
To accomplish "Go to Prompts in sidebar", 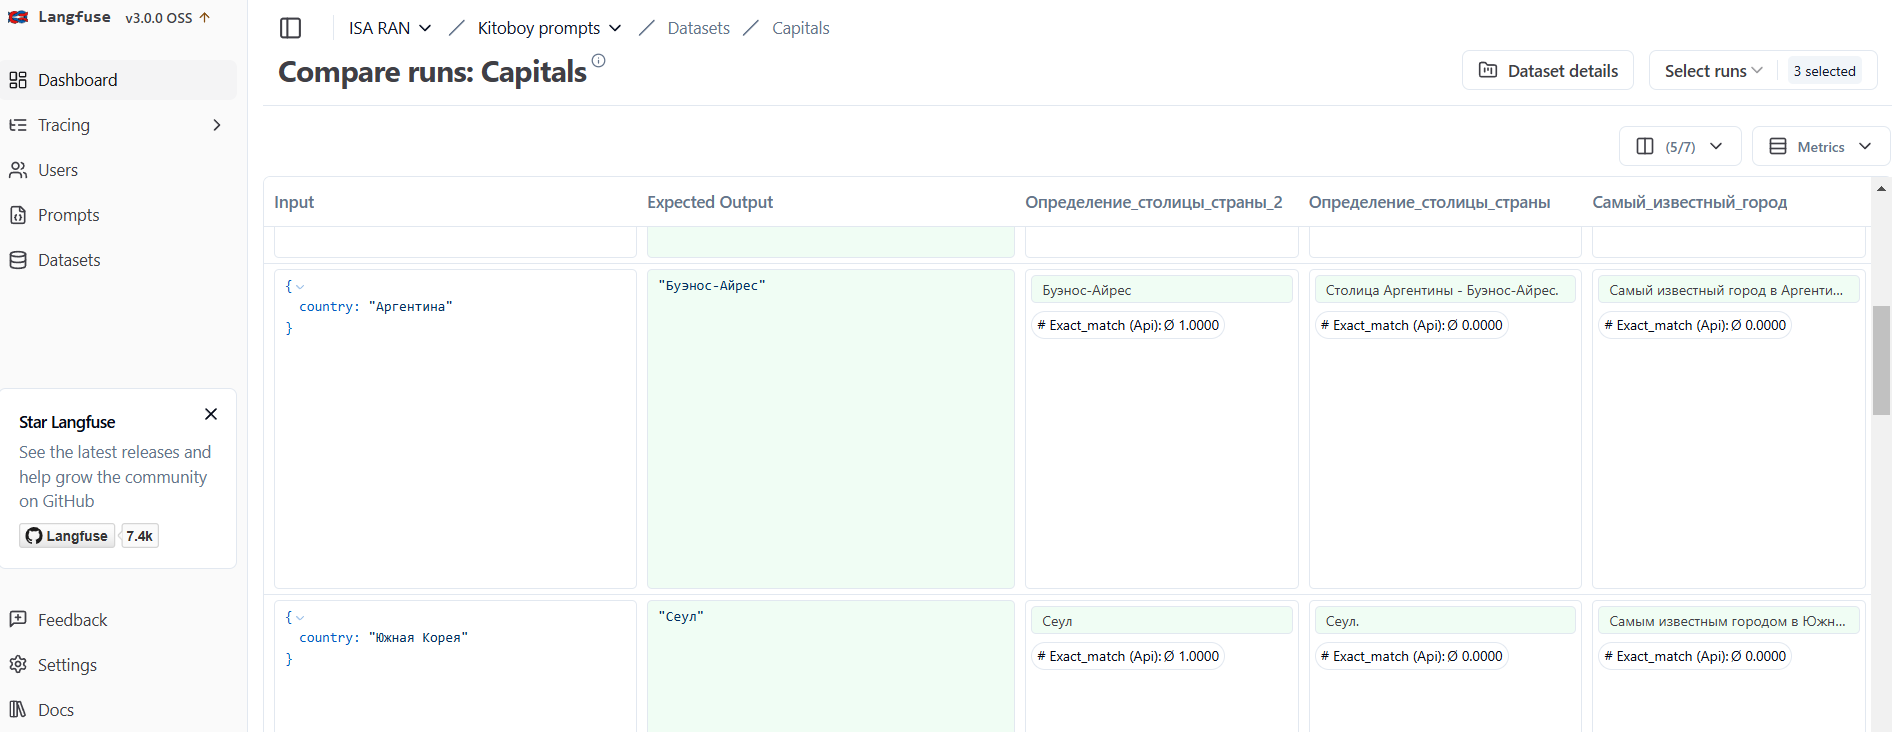I will click(x=68, y=215).
